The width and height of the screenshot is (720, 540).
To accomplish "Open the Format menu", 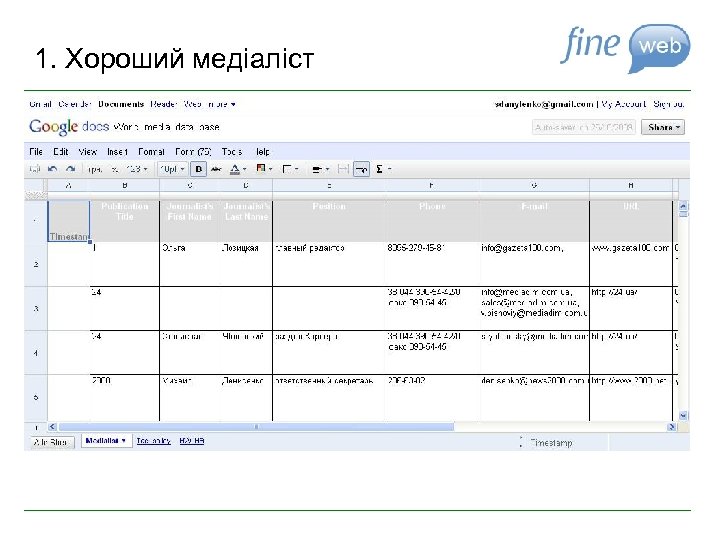I will 151,152.
